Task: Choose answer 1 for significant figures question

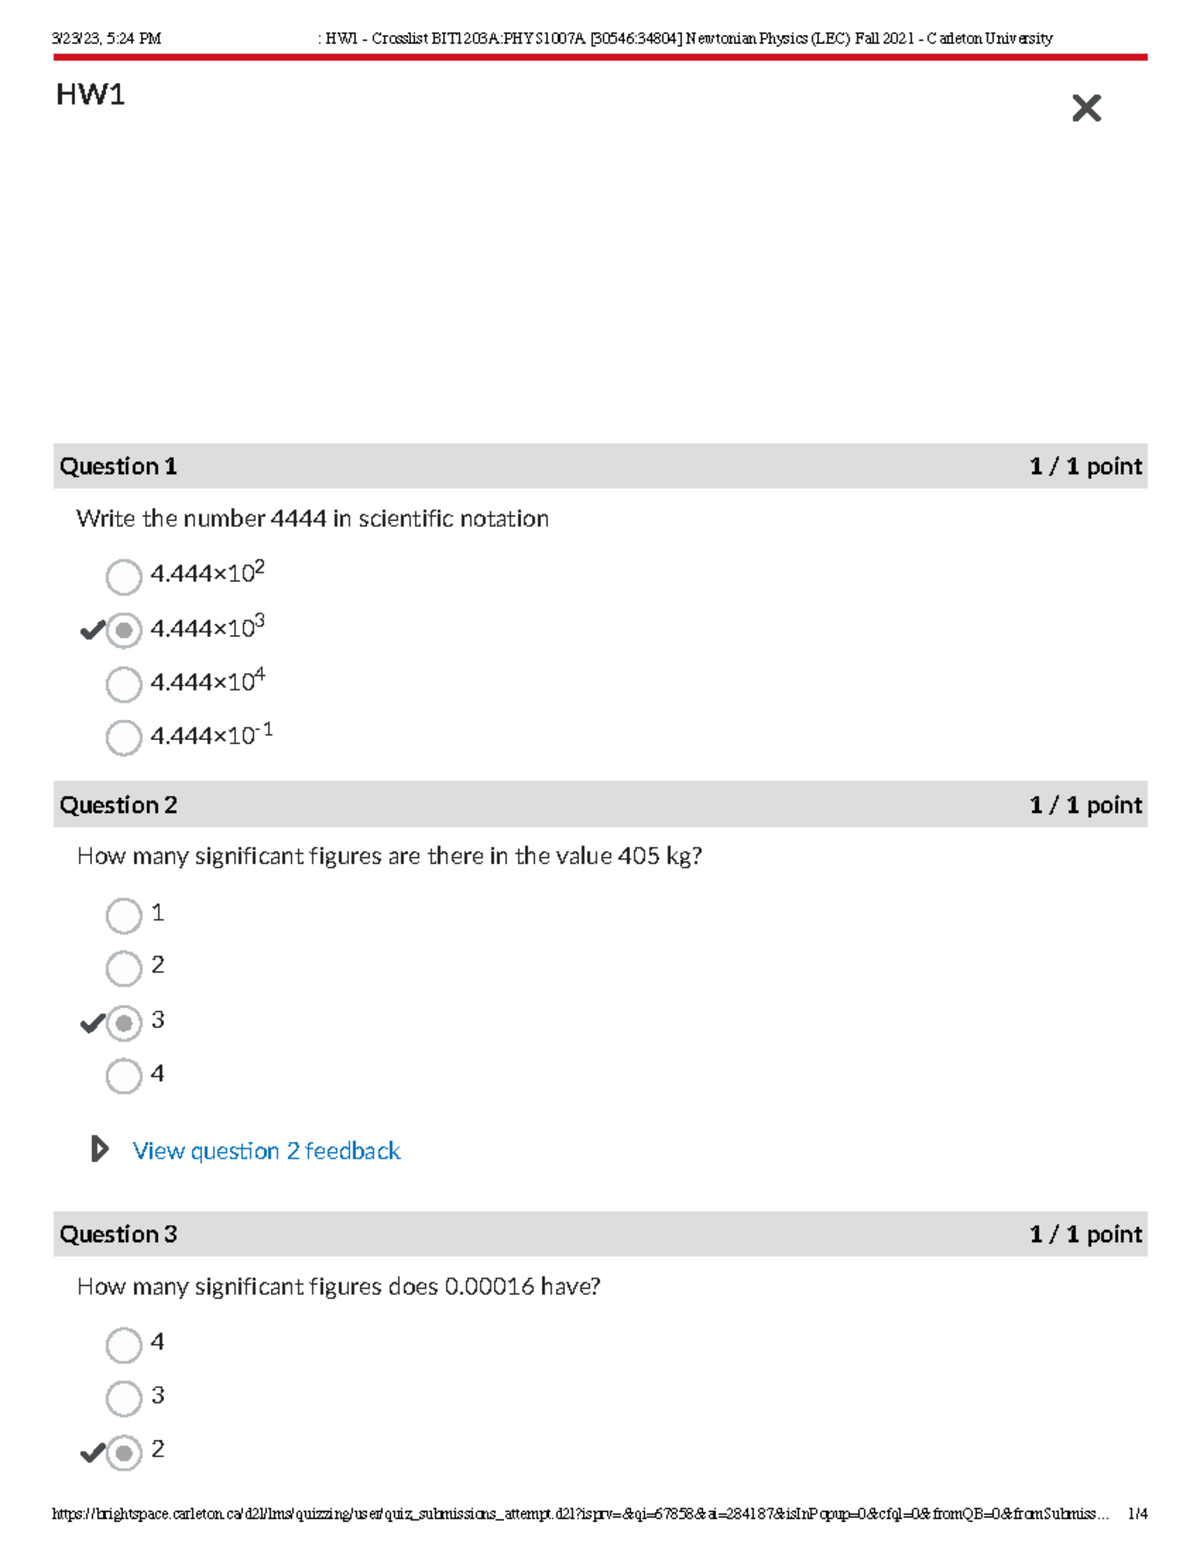Action: click(123, 915)
